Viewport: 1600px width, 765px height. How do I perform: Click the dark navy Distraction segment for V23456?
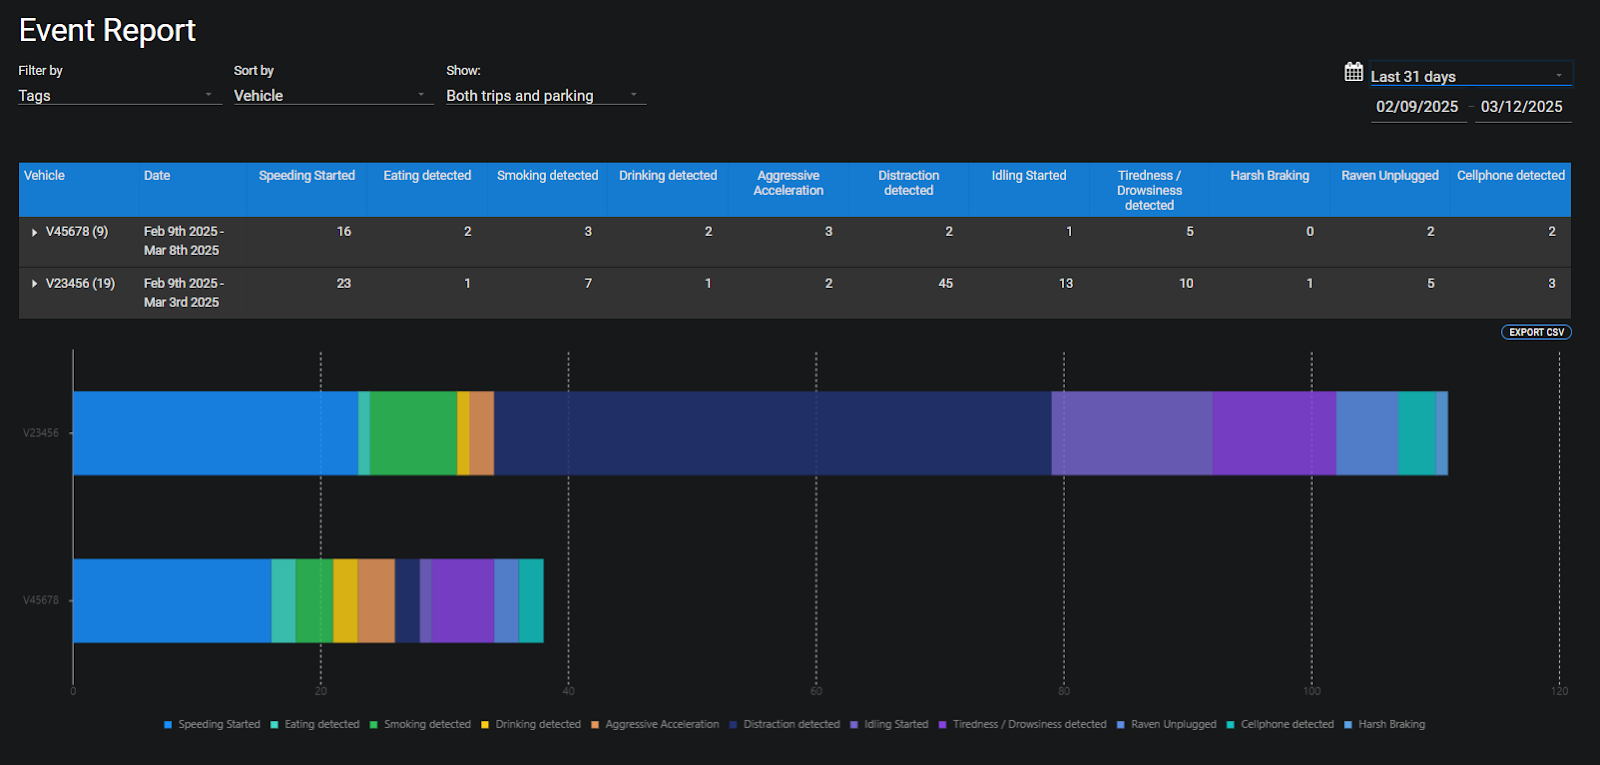coord(772,433)
